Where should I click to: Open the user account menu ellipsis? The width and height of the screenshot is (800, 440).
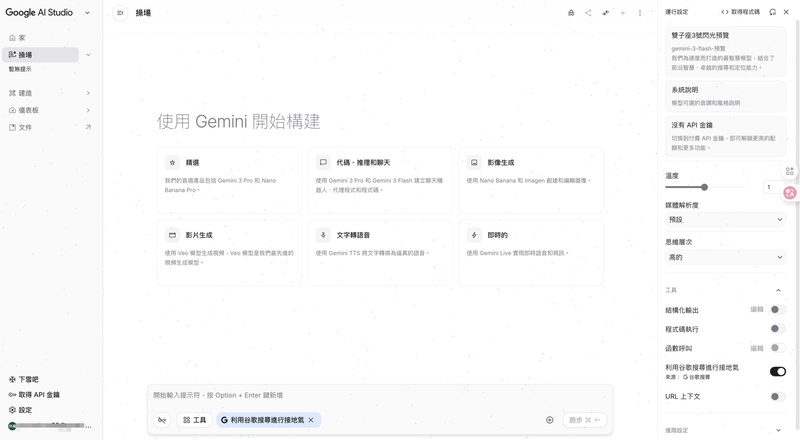[x=89, y=426]
